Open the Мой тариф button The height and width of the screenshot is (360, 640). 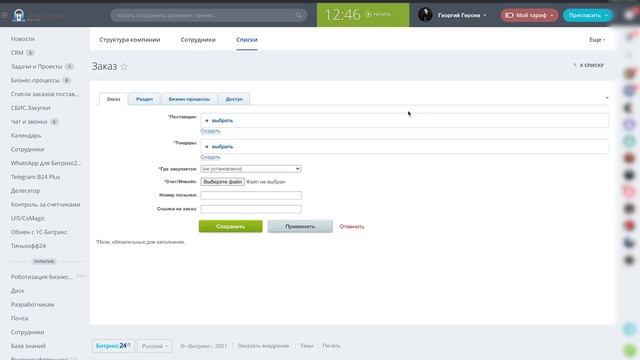529,15
